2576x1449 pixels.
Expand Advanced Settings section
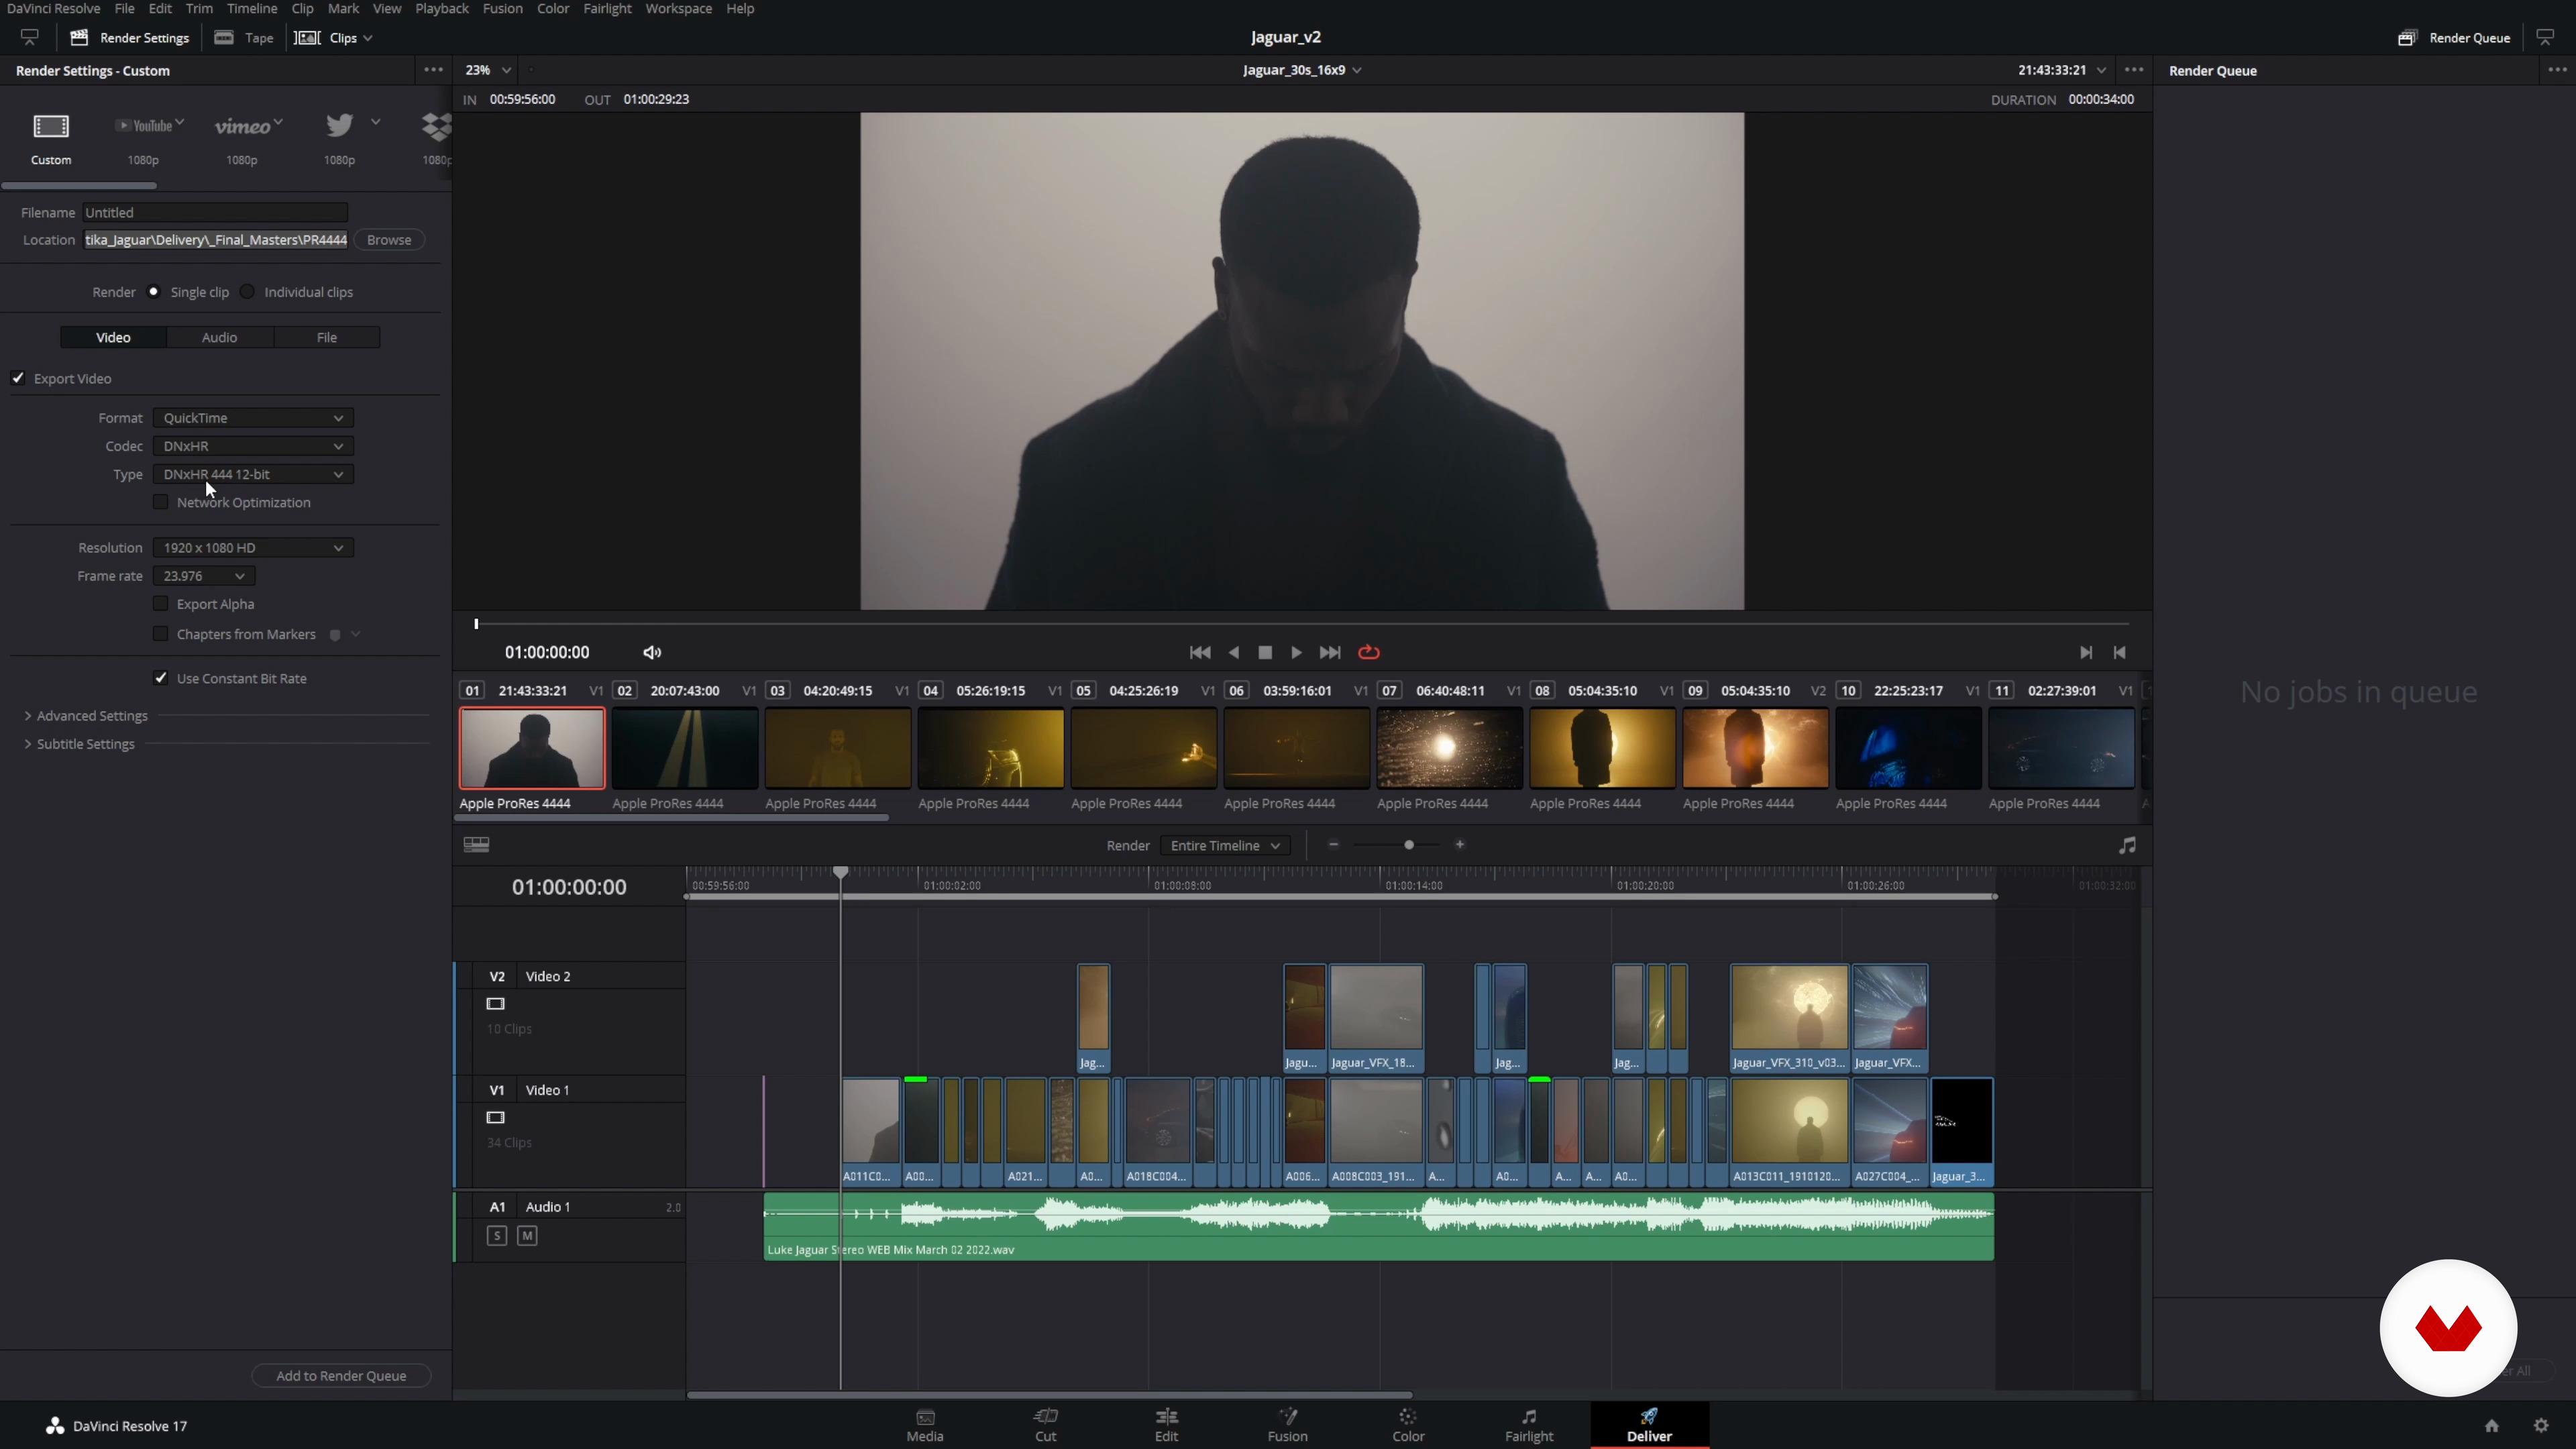click(x=86, y=716)
